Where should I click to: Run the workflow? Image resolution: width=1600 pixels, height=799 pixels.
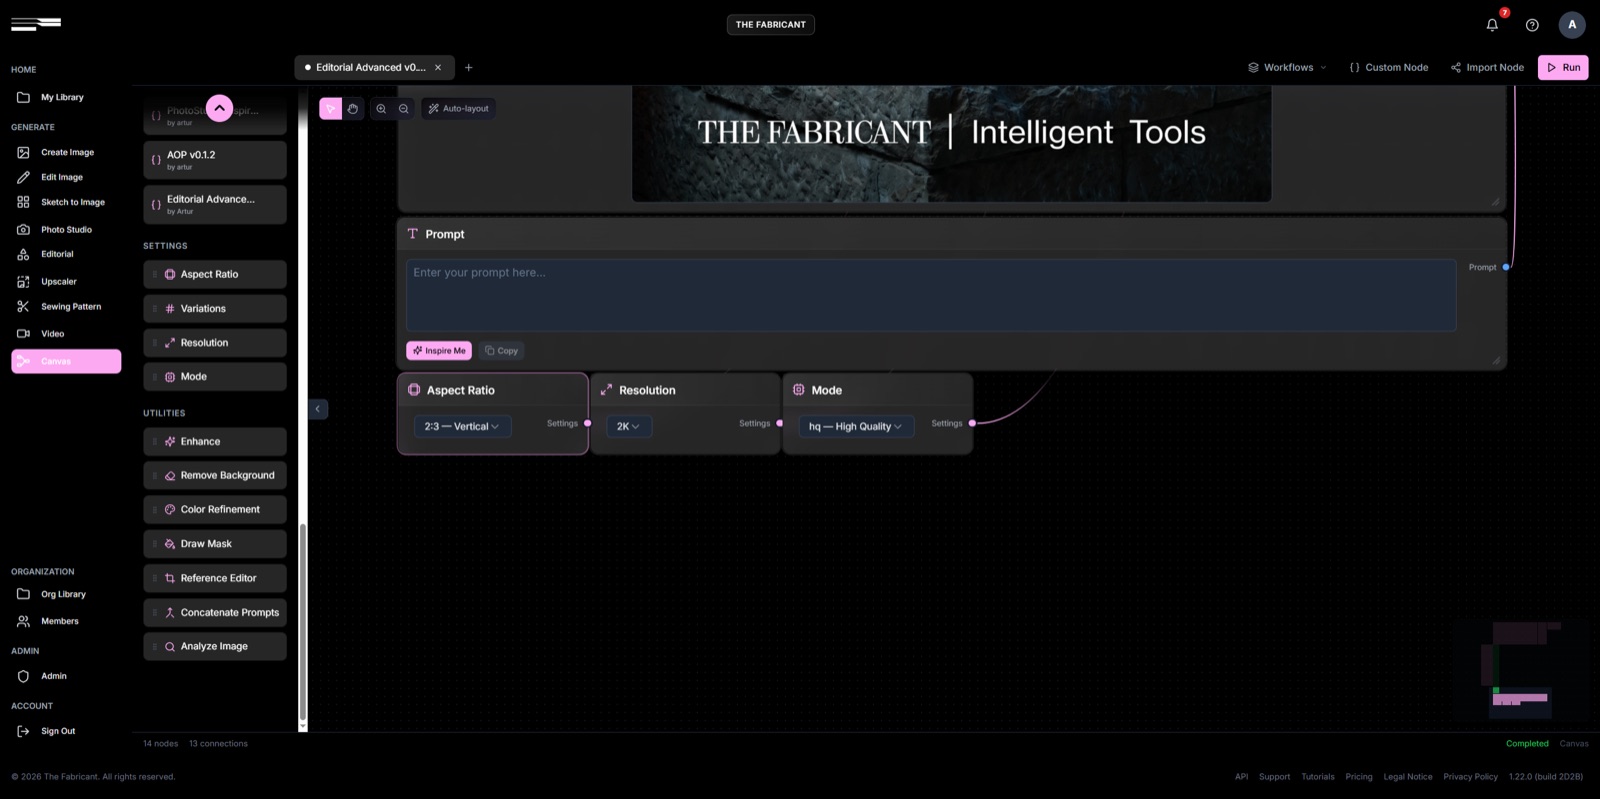click(x=1563, y=68)
